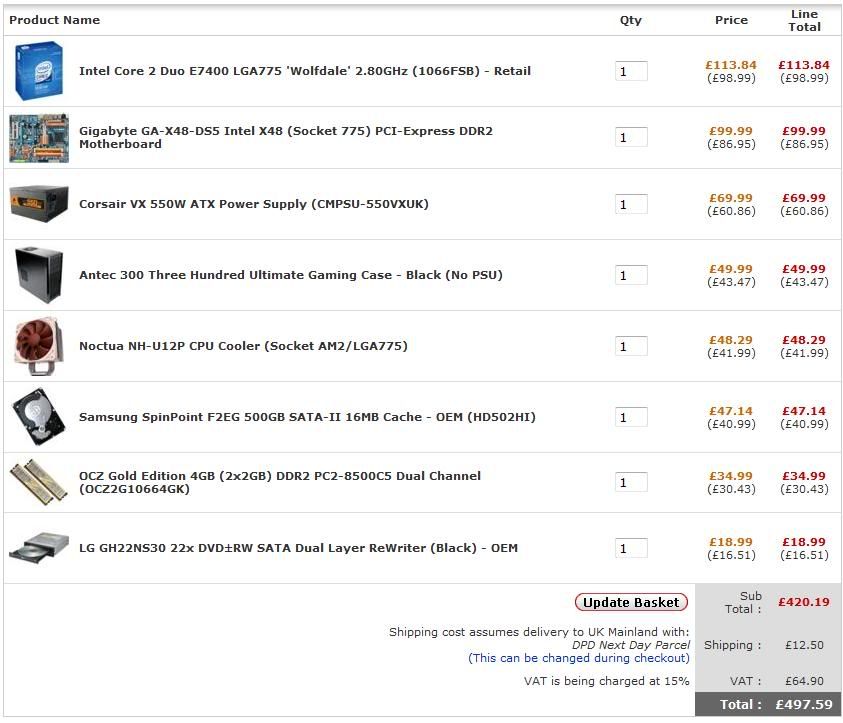The image size is (843, 723).
Task: Select quantity field for Intel Core 2 Duo
Action: click(x=631, y=71)
